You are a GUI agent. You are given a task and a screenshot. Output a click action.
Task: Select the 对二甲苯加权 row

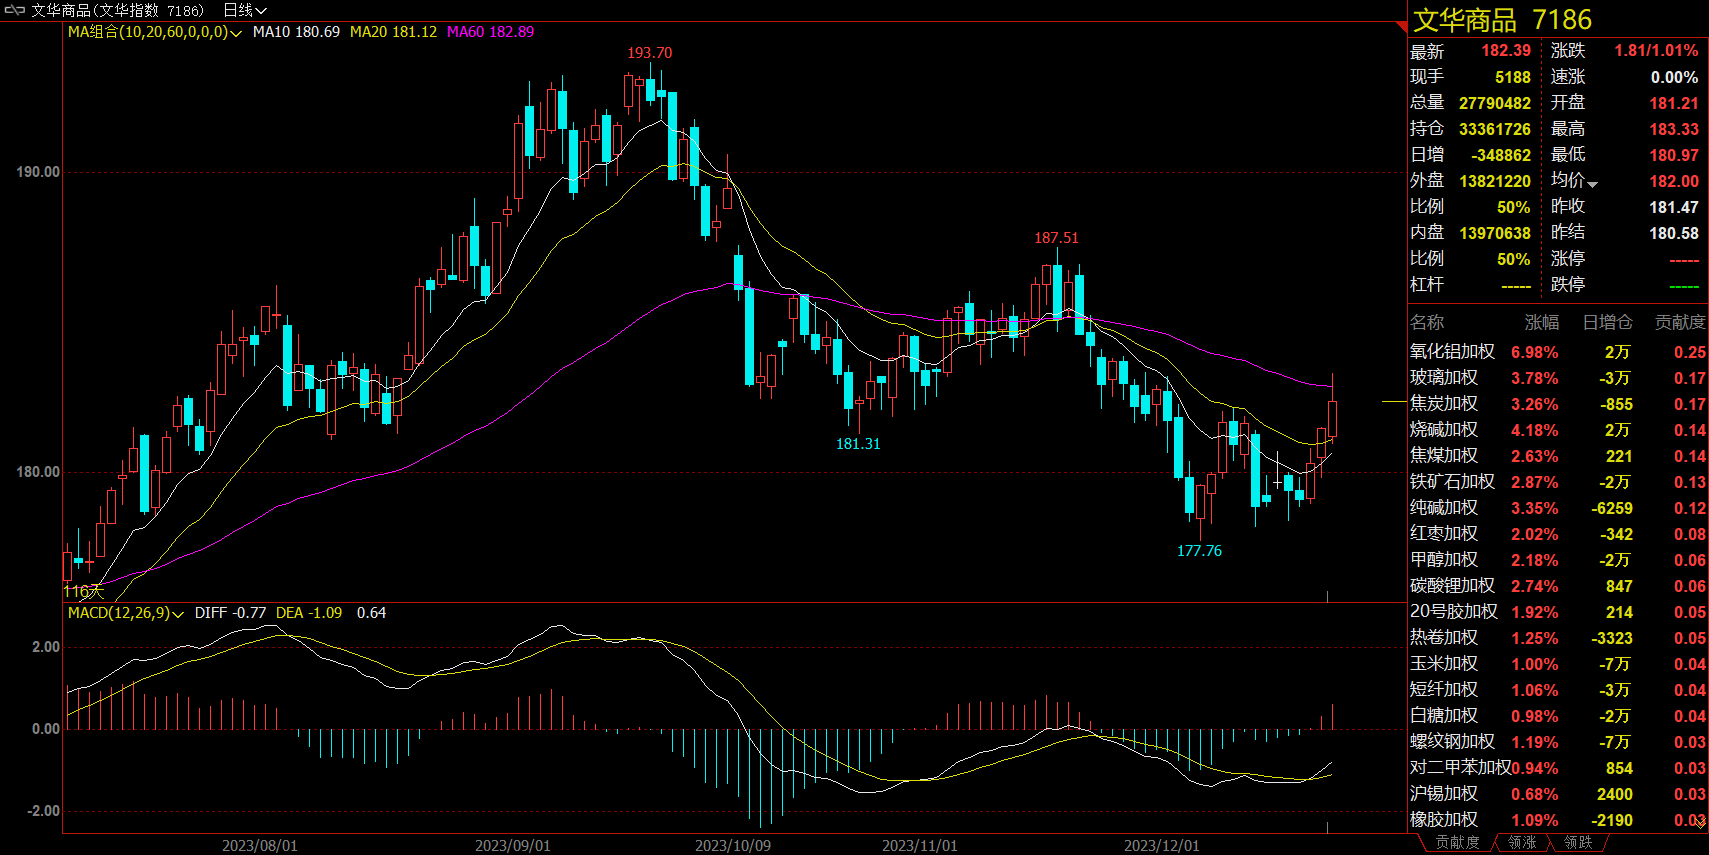(1558, 768)
